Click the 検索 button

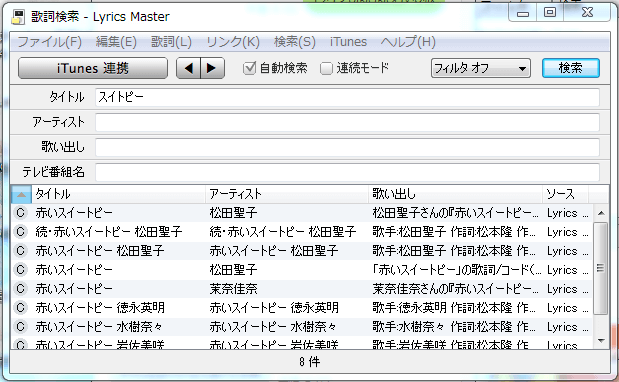click(570, 68)
